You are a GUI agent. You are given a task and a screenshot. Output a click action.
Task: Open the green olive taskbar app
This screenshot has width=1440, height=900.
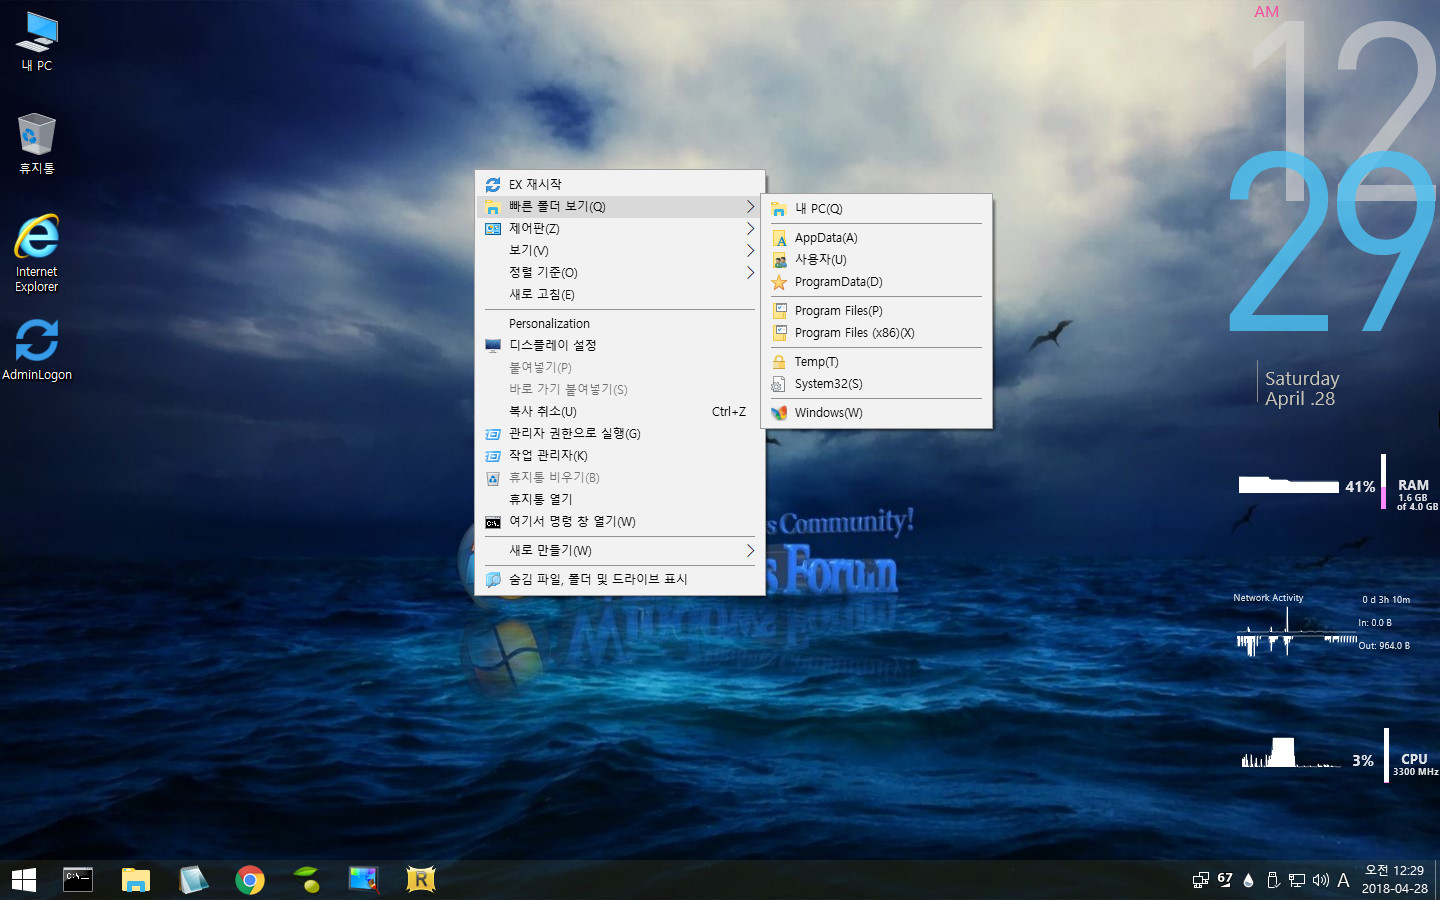(x=307, y=880)
